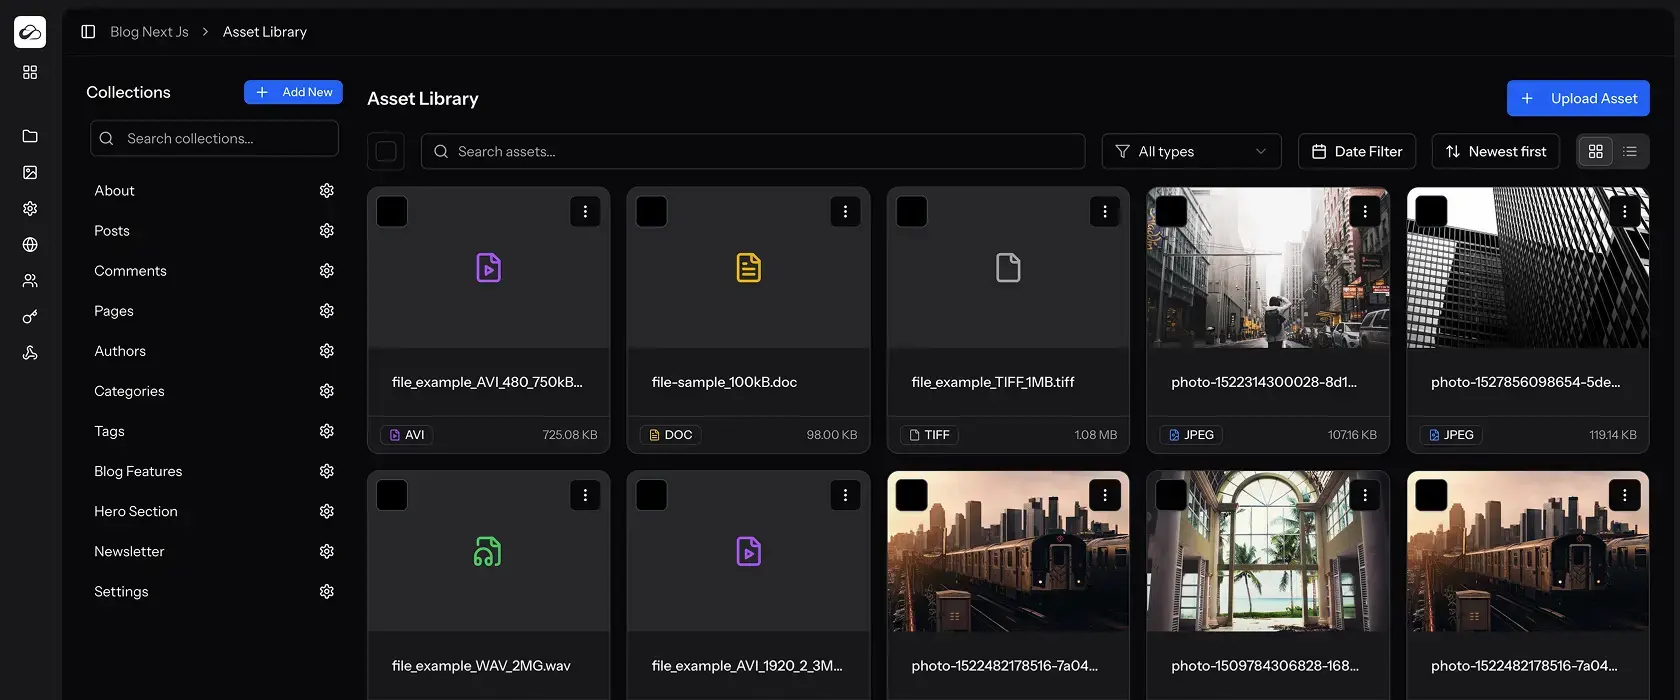Switch to list view
This screenshot has height=700, width=1680.
1630,151
